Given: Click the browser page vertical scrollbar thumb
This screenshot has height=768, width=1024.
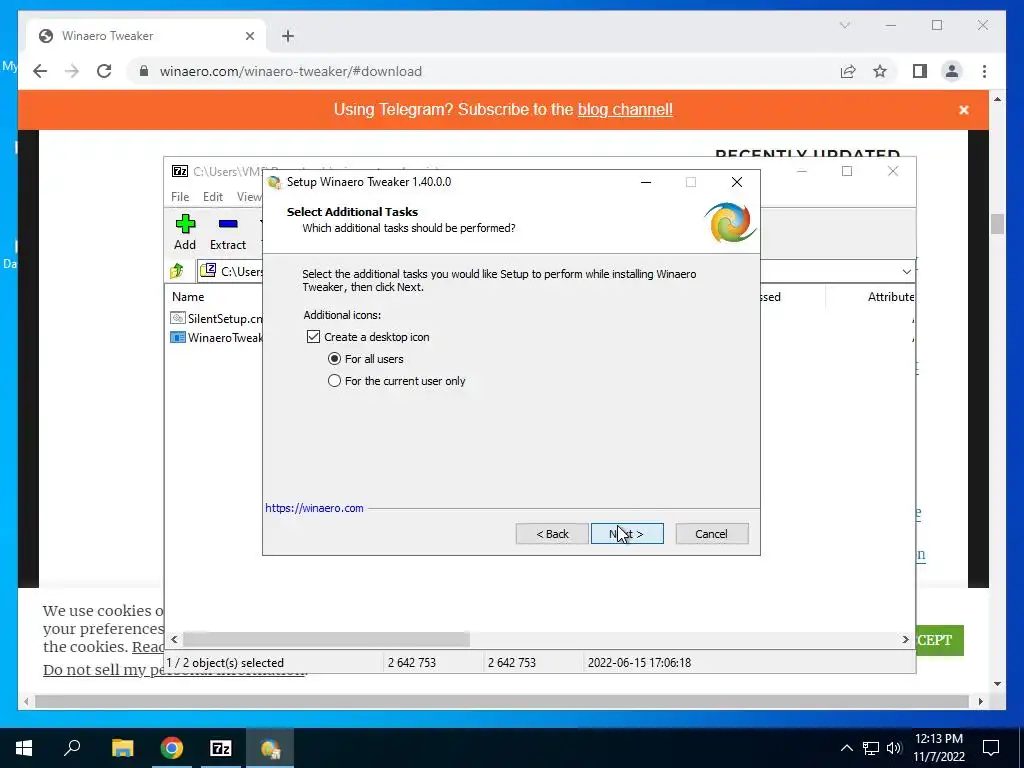Looking at the screenshot, I should pos(997,223).
